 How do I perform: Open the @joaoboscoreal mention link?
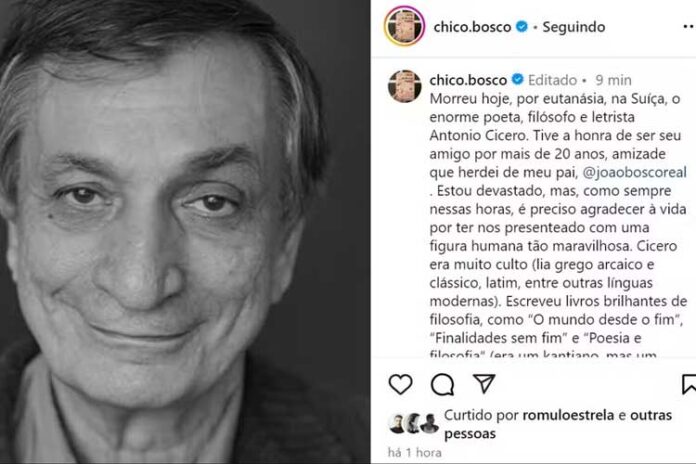(634, 172)
